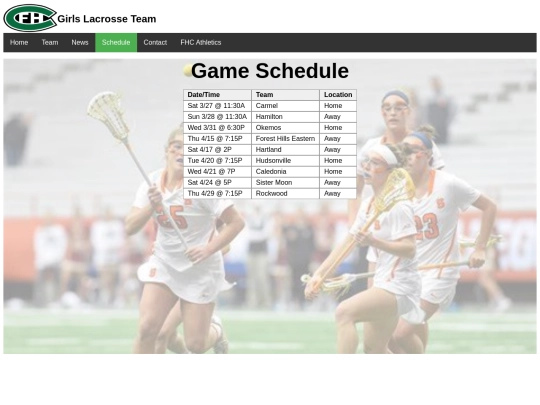Image resolution: width=540 pixels, height=405 pixels.
Task: Select the Thu 4/29 @ 7:15P cell
Action: 217,194
